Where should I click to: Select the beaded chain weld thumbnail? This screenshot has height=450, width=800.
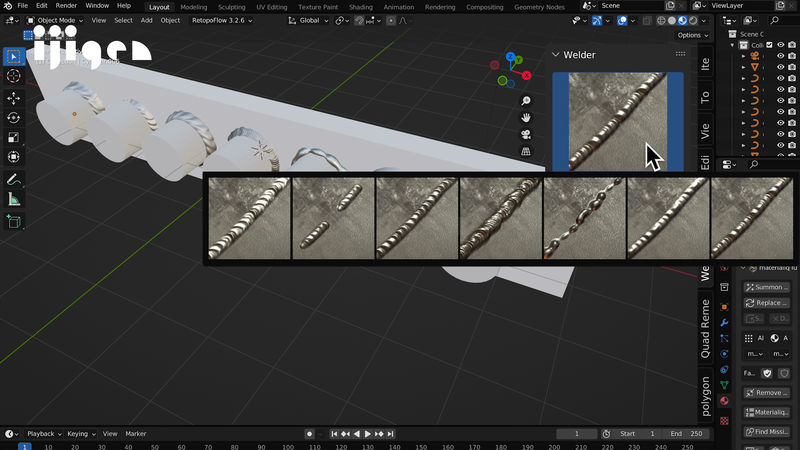point(584,218)
